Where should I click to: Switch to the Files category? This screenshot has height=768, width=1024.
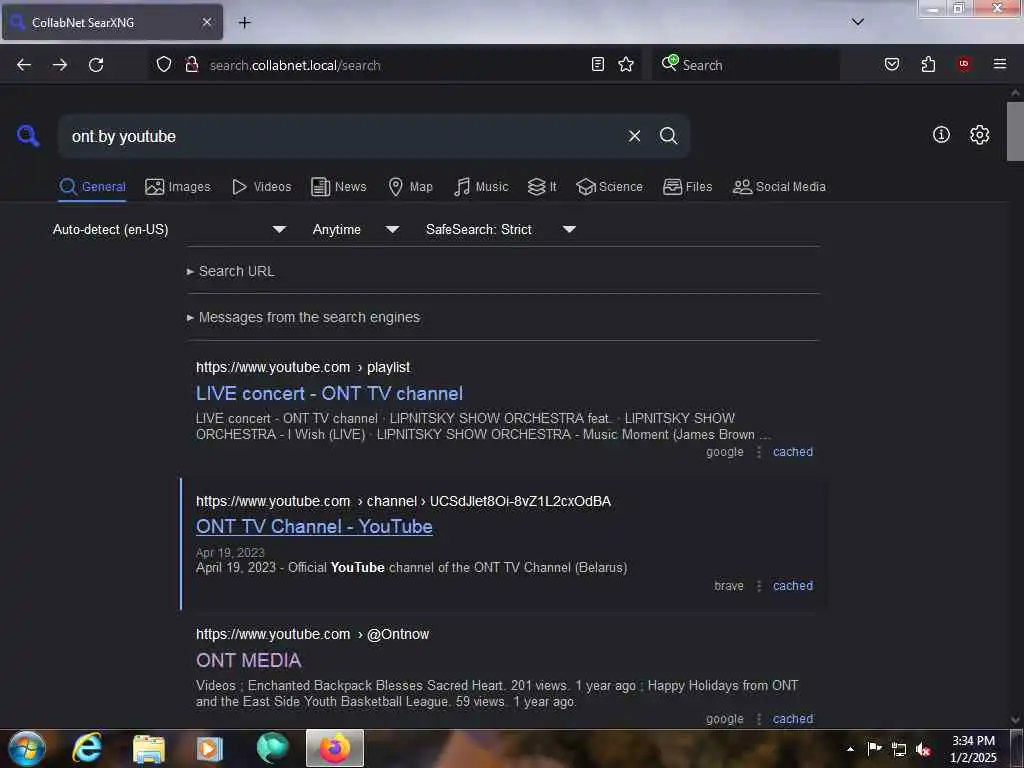click(687, 187)
